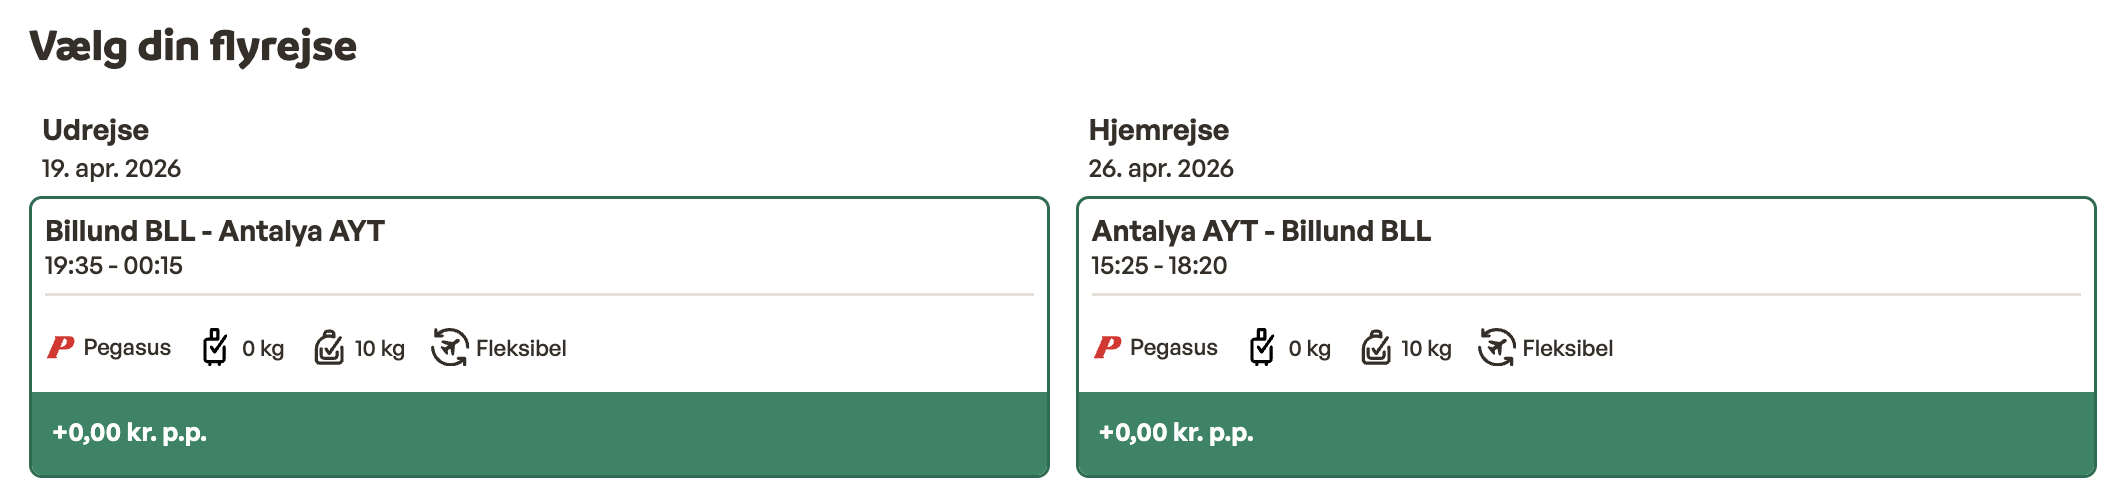Click the Hjemrejse heading

coord(1158,130)
